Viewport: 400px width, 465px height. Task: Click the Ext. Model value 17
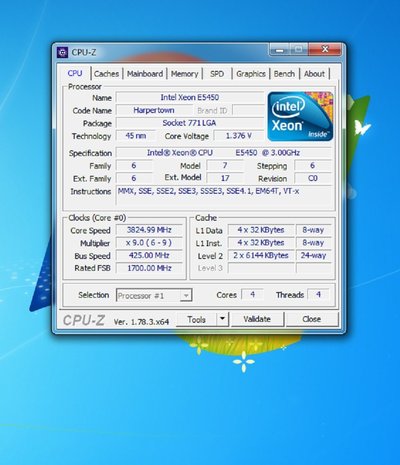[x=225, y=178]
